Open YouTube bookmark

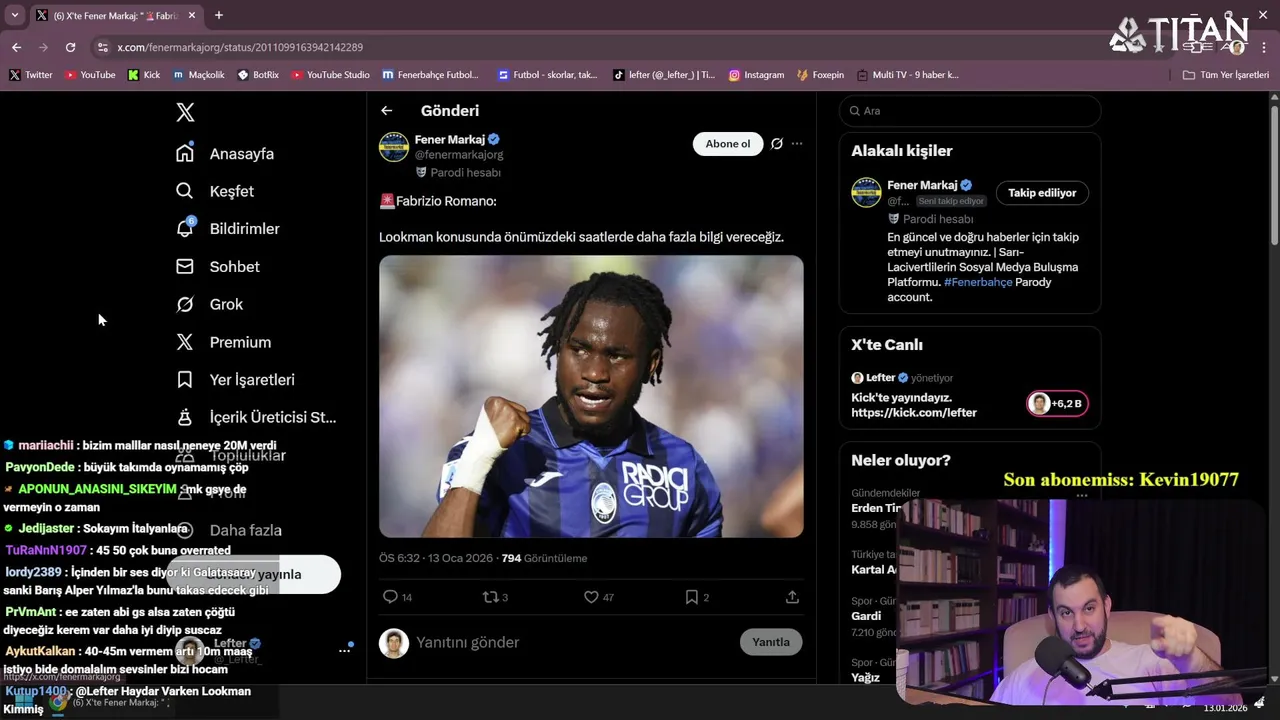click(90, 75)
